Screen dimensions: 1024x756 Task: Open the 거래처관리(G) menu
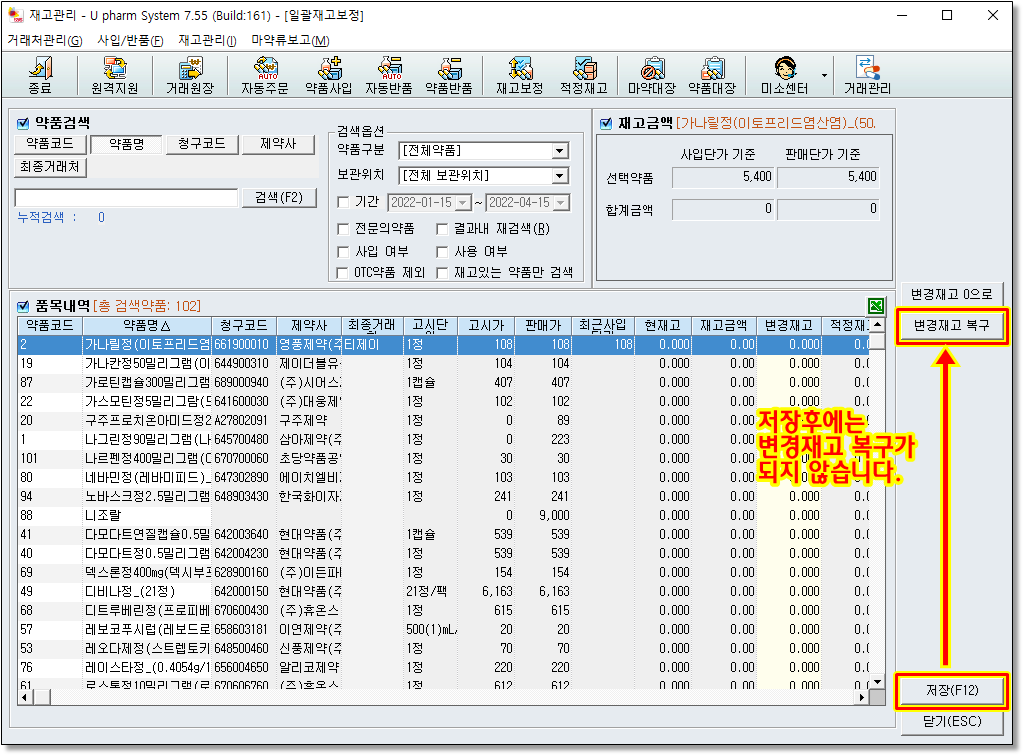[x=45, y=40]
